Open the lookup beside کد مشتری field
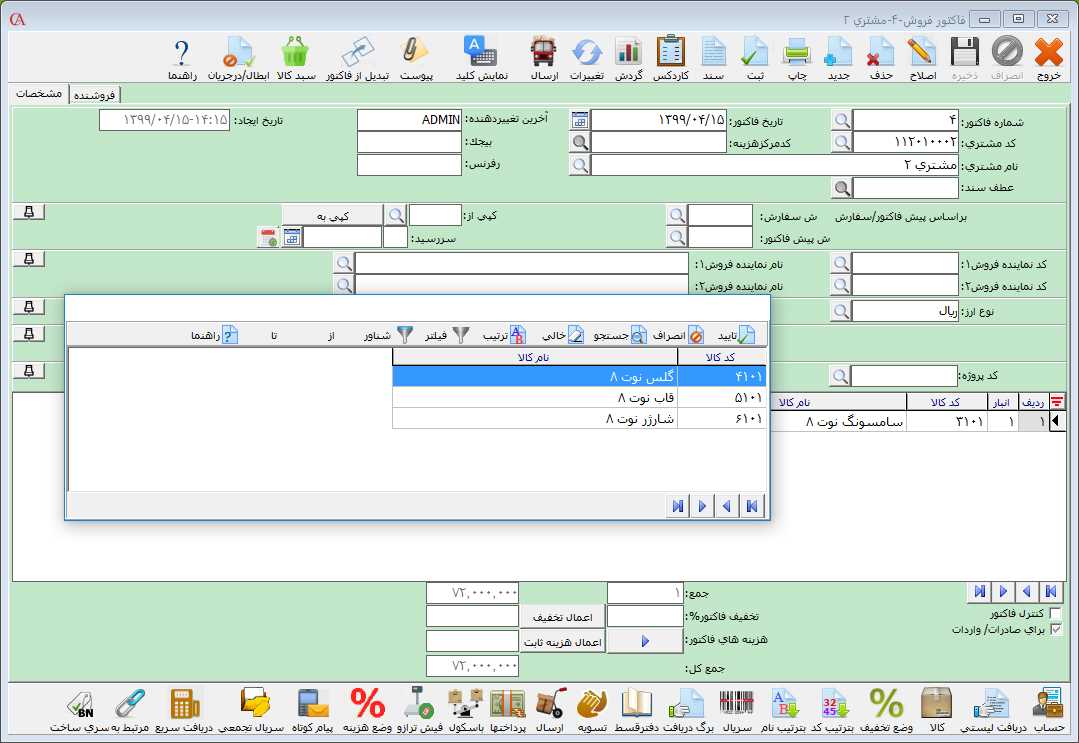 [842, 142]
